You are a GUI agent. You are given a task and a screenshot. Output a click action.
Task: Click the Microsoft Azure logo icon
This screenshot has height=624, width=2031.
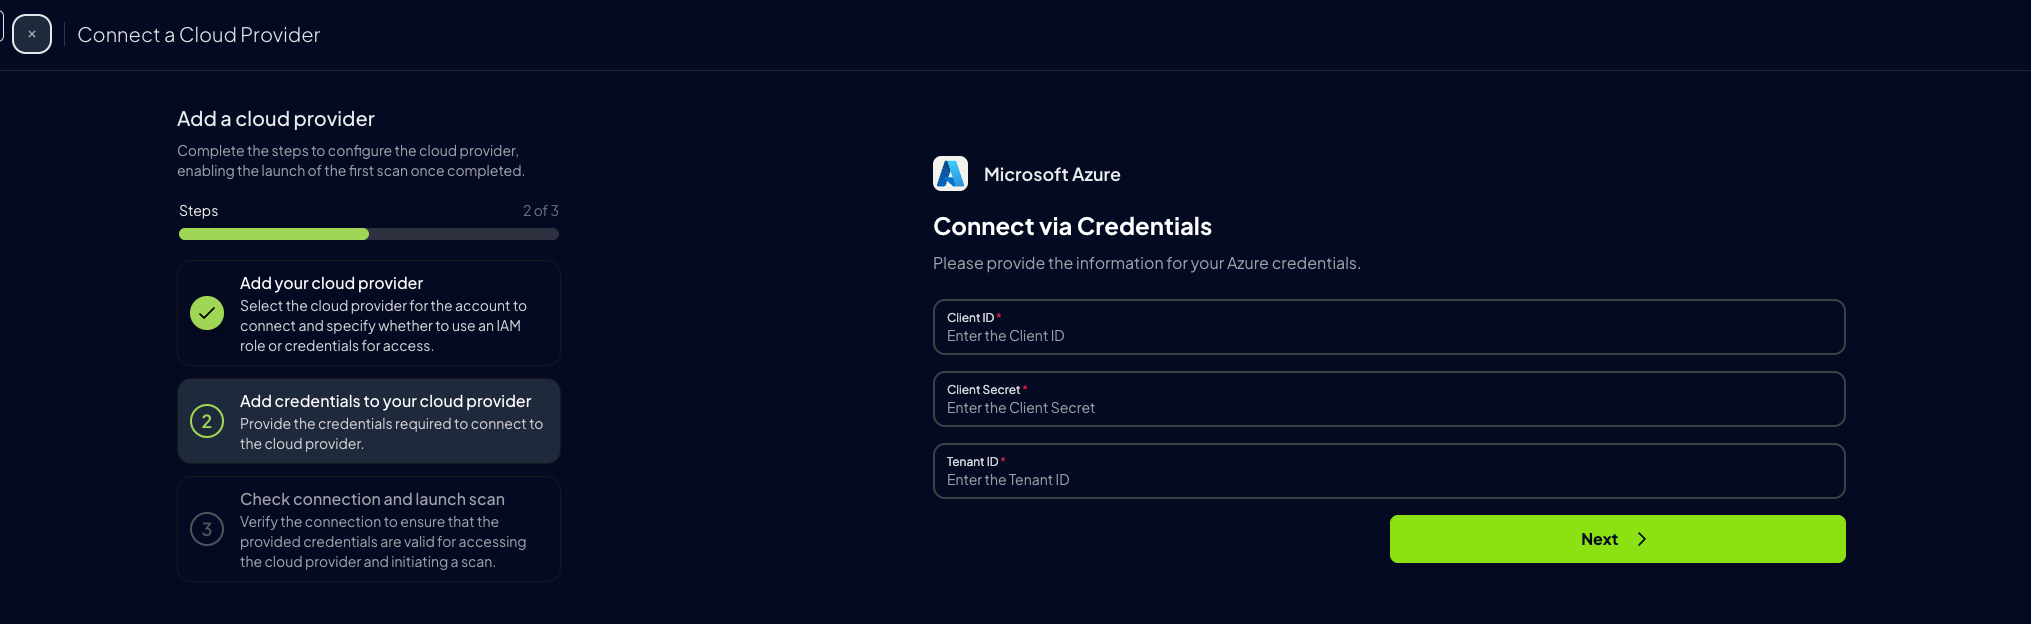[x=950, y=174]
